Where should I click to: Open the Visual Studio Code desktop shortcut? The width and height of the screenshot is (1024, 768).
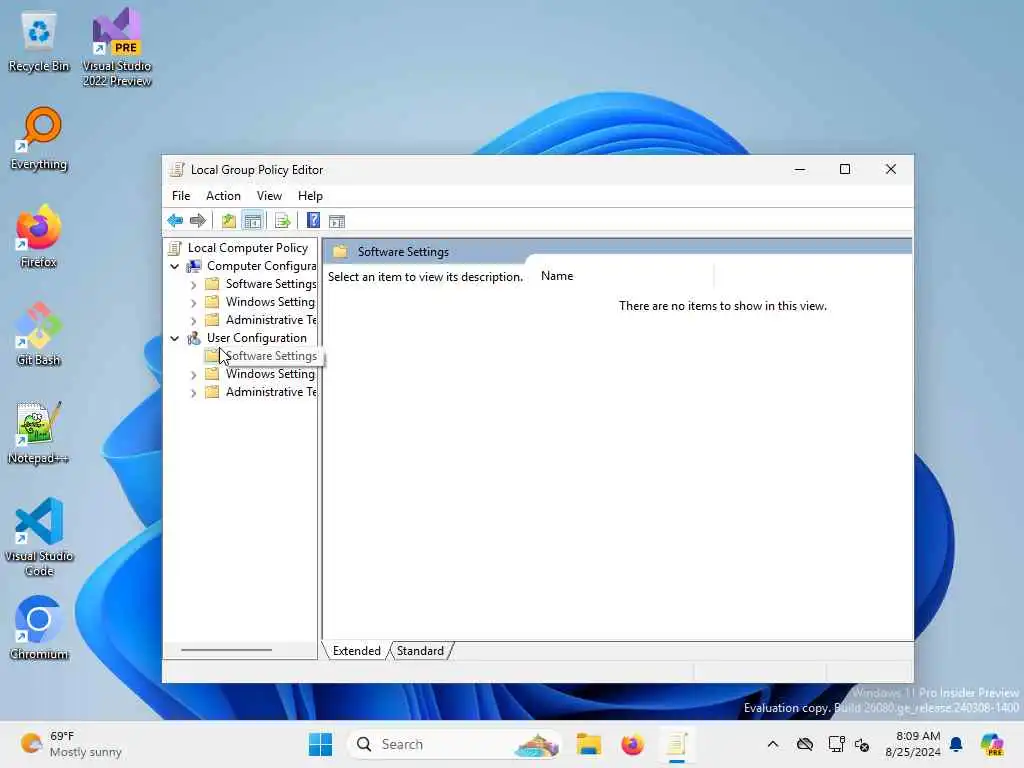tap(39, 537)
